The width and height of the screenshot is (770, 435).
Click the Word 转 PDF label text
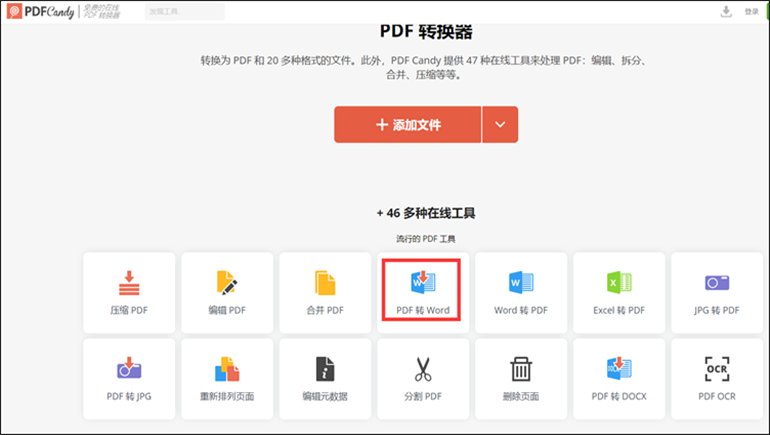521,310
